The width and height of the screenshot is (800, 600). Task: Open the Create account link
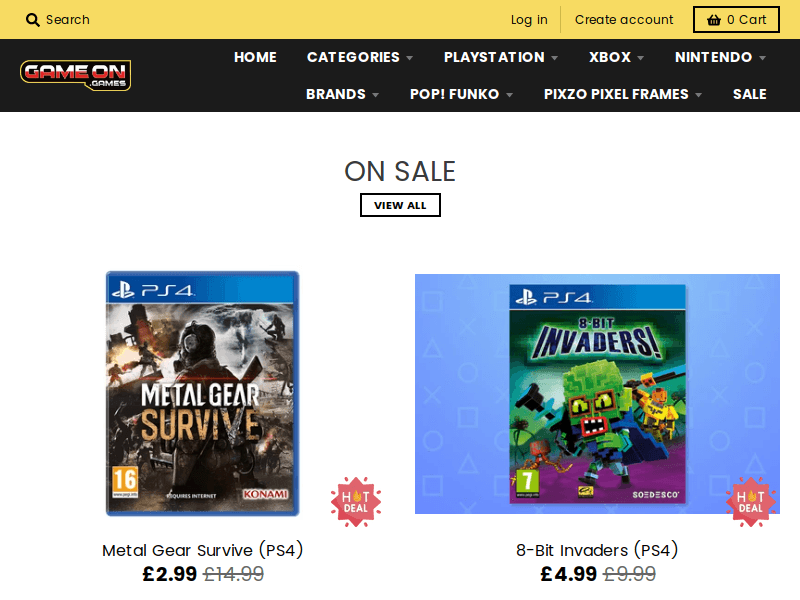coord(624,20)
